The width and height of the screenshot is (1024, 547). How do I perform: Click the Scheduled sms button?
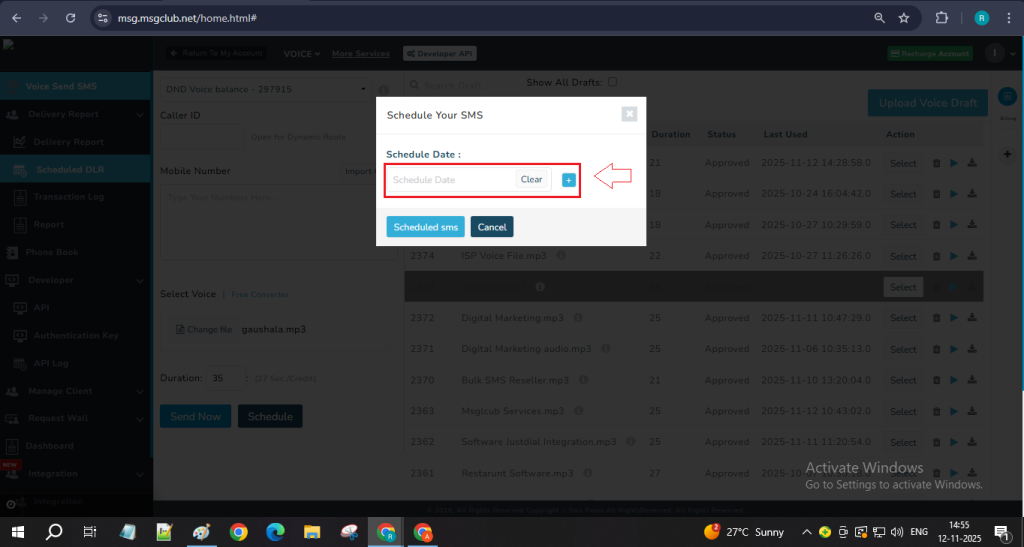[x=425, y=227]
